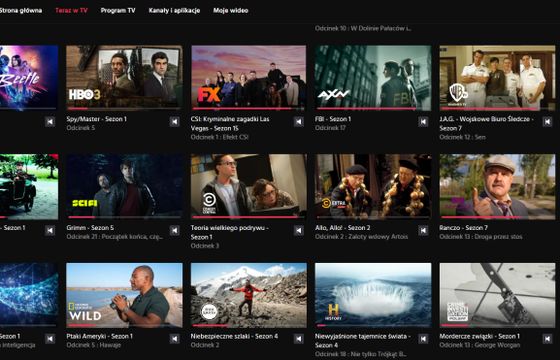Image resolution: width=560 pixels, height=360 pixels.
Task: Click start-over icon for Mordercze związki
Action: tap(547, 339)
